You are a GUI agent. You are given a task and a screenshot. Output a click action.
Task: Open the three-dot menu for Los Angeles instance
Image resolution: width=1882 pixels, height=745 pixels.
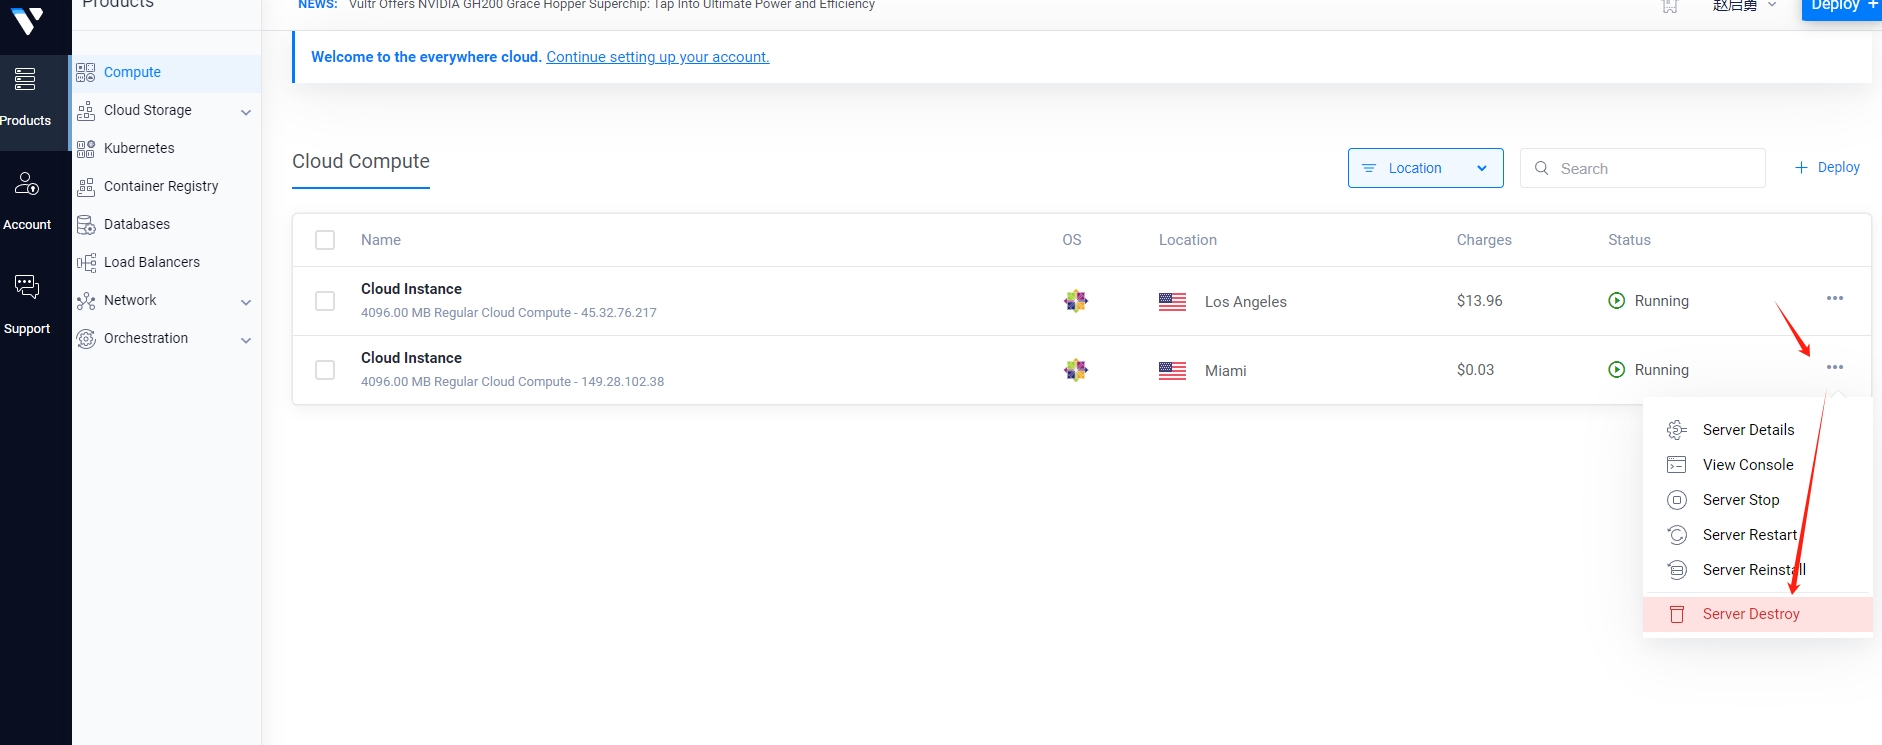1835,298
